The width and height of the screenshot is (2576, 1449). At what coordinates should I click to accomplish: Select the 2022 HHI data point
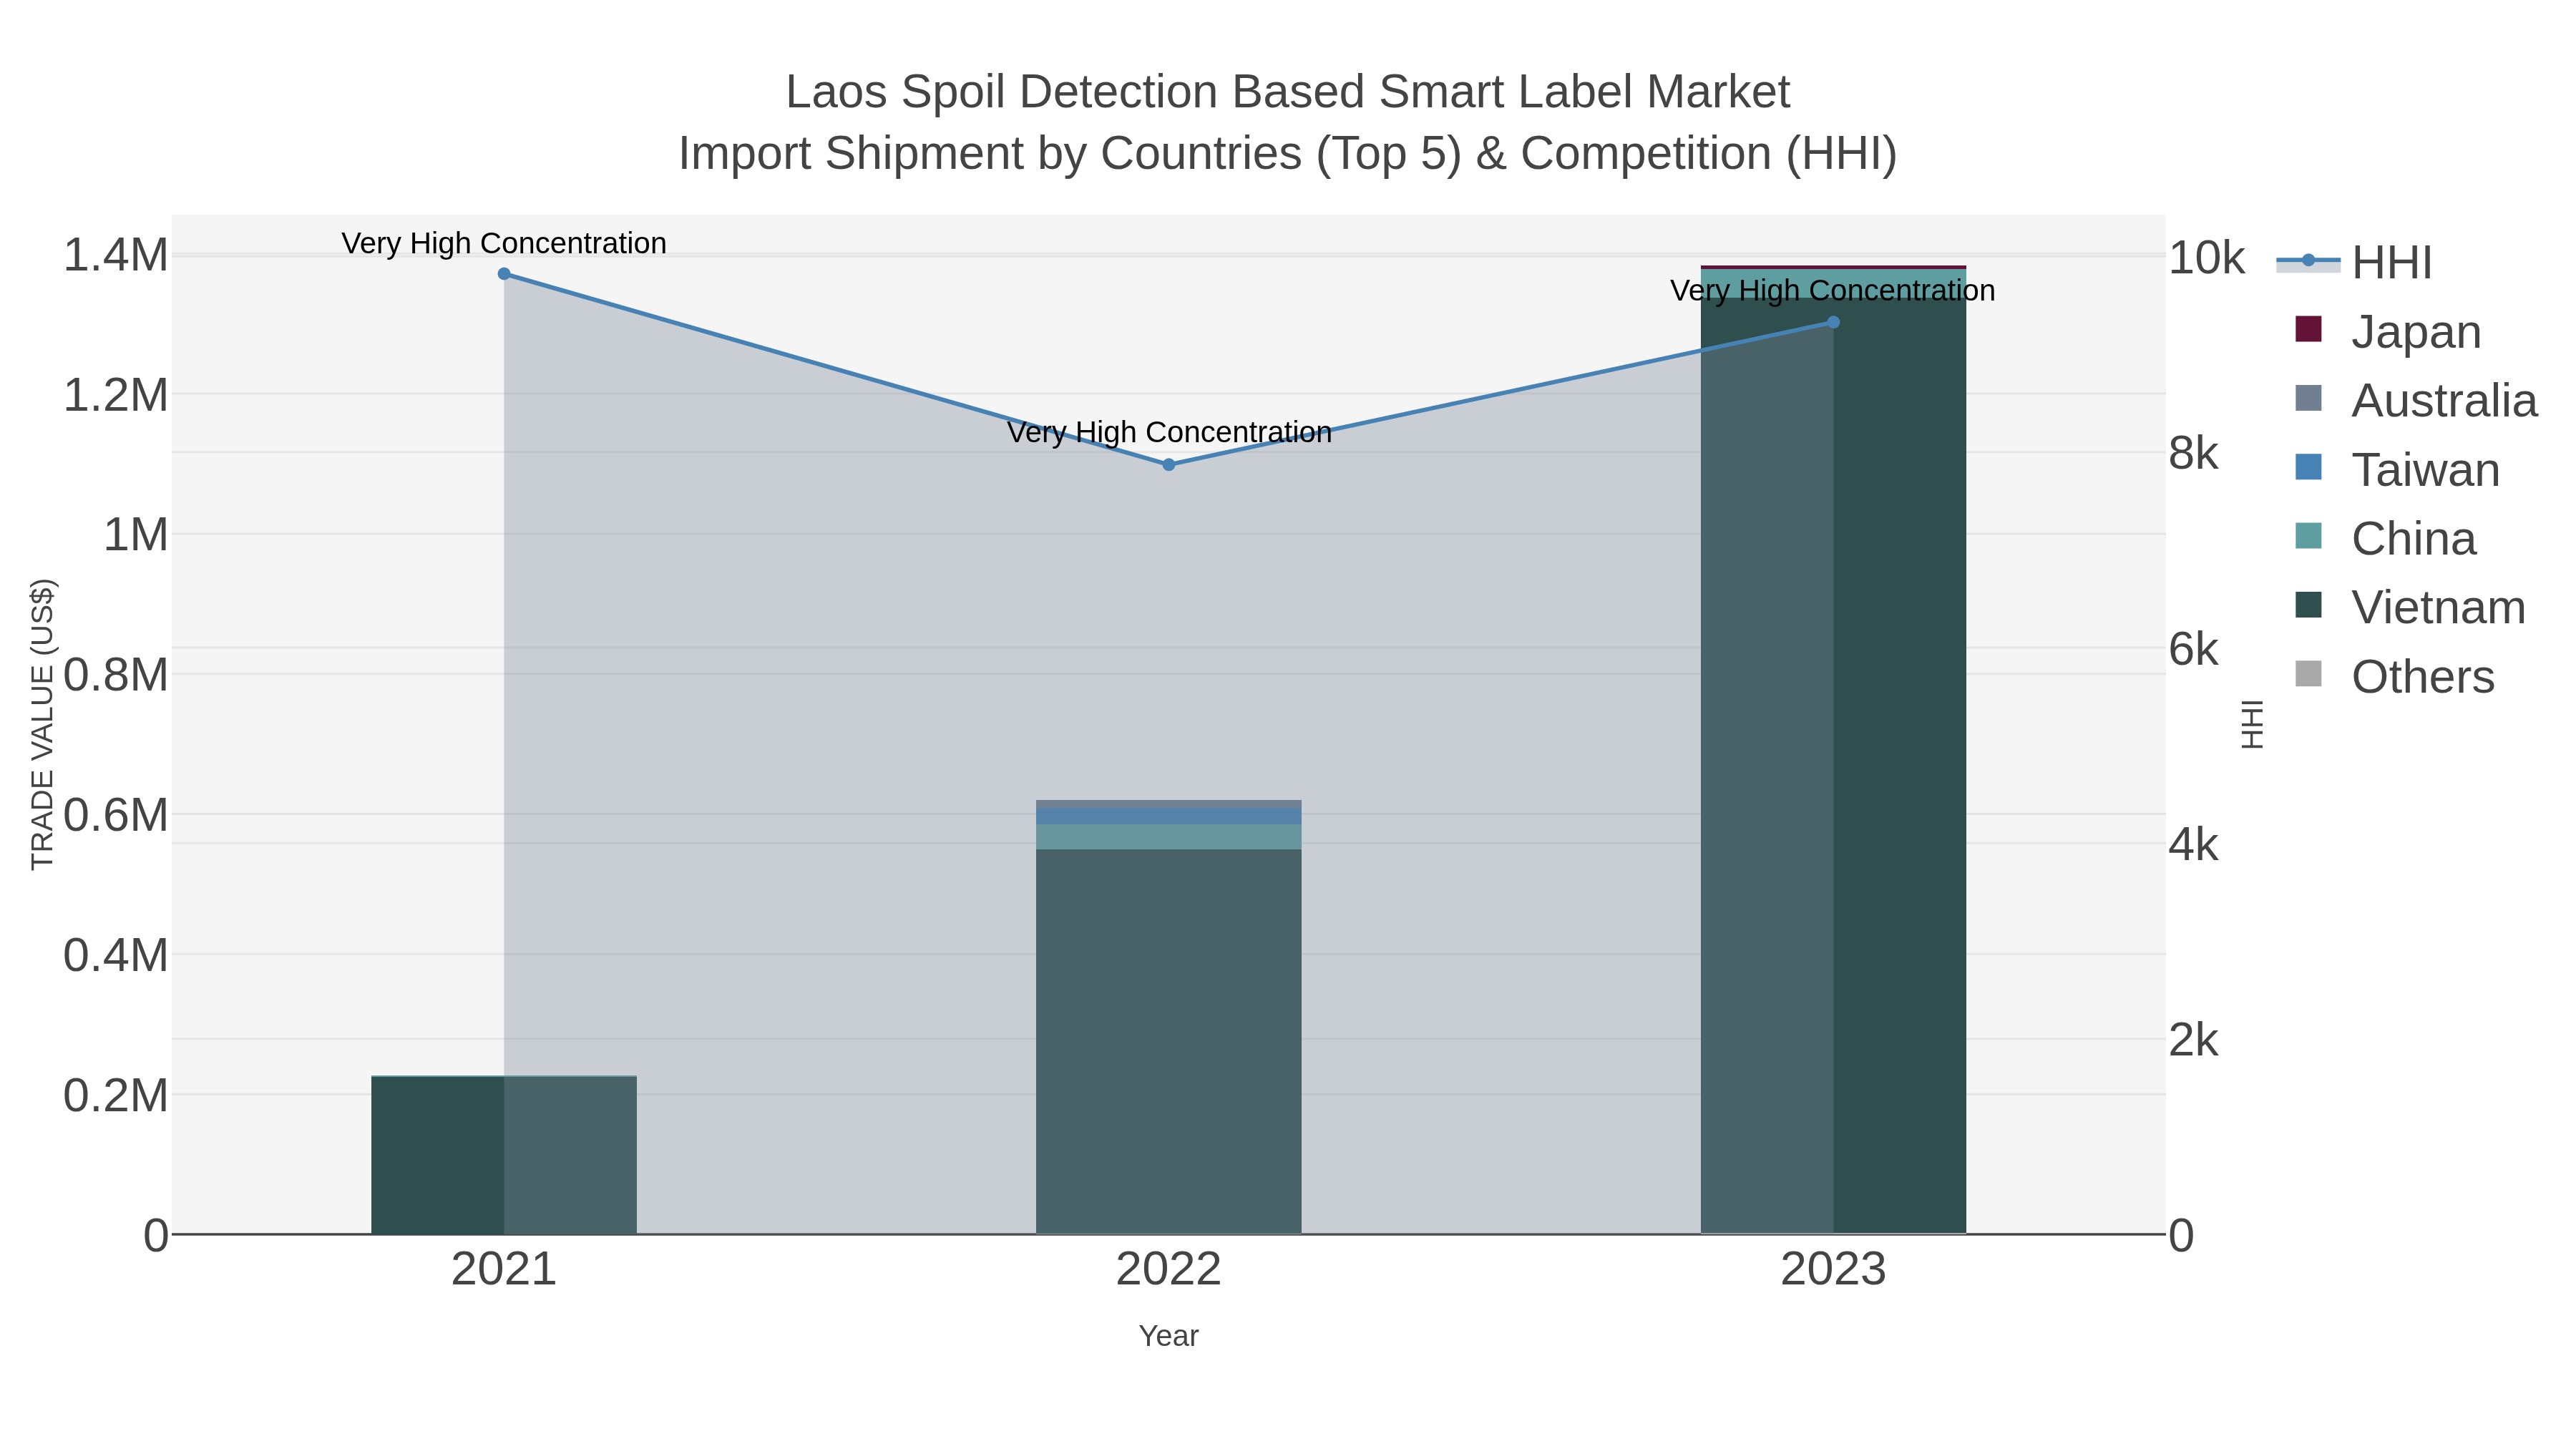tap(1169, 465)
